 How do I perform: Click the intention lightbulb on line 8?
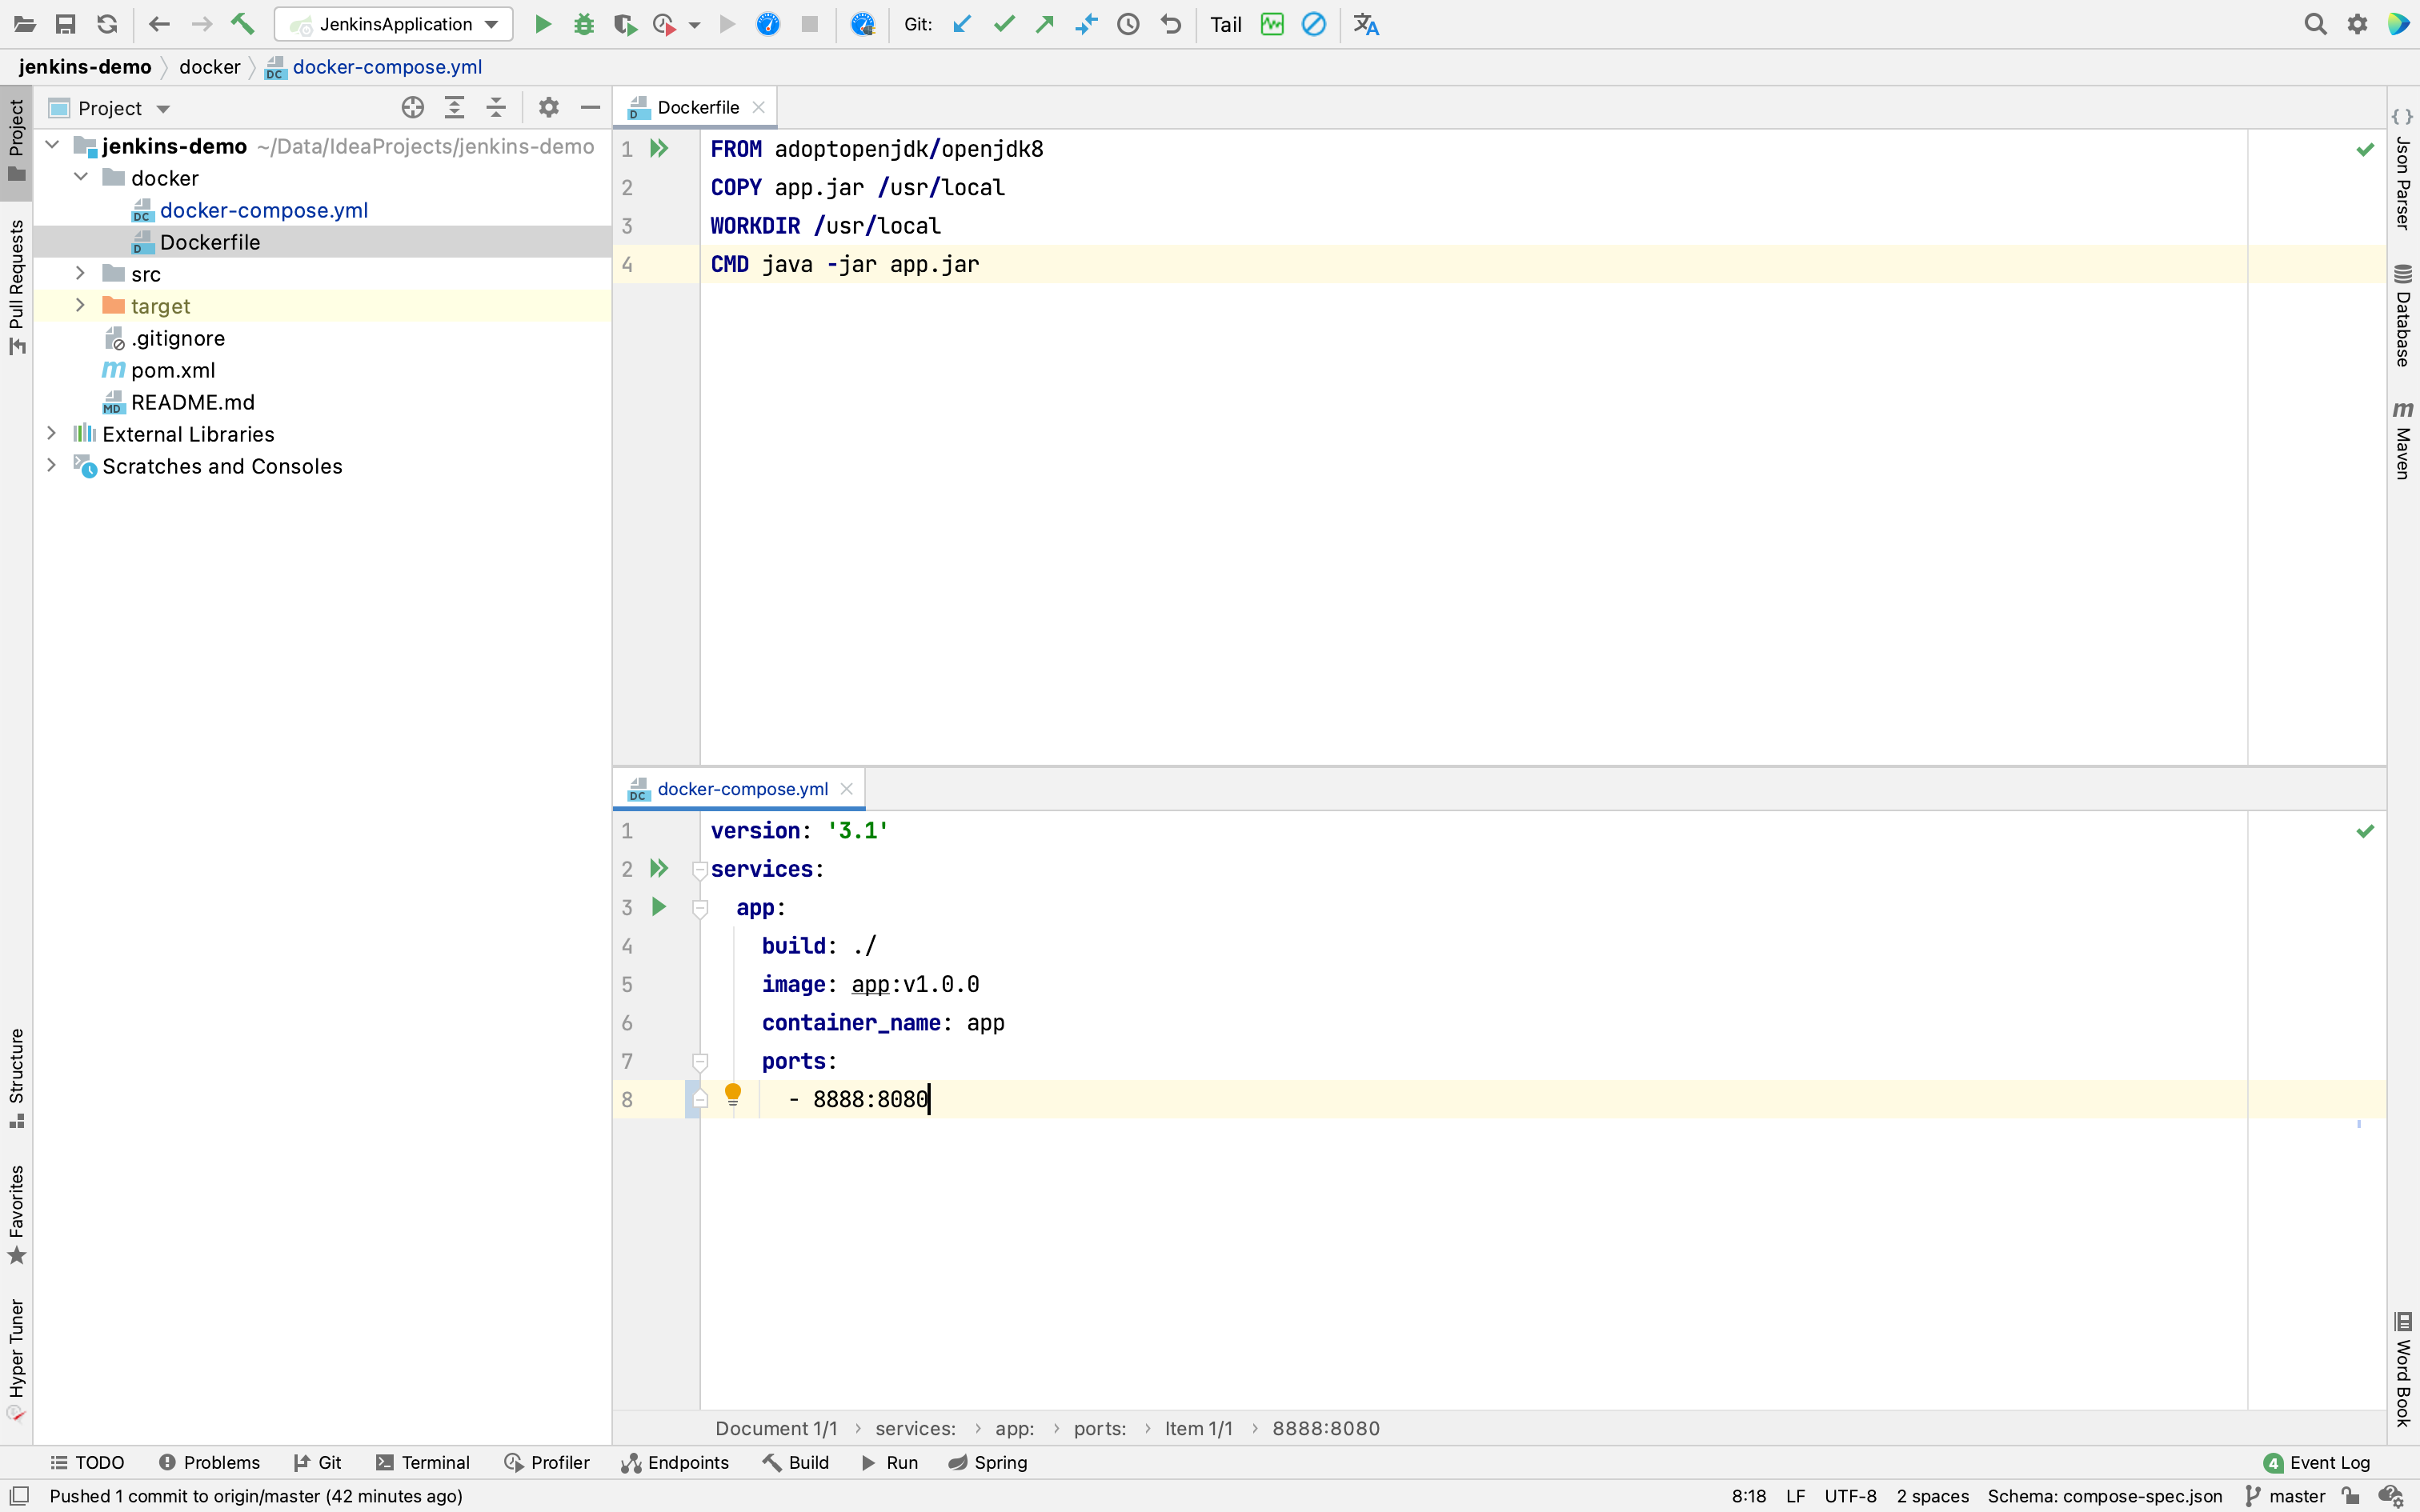pos(733,1094)
